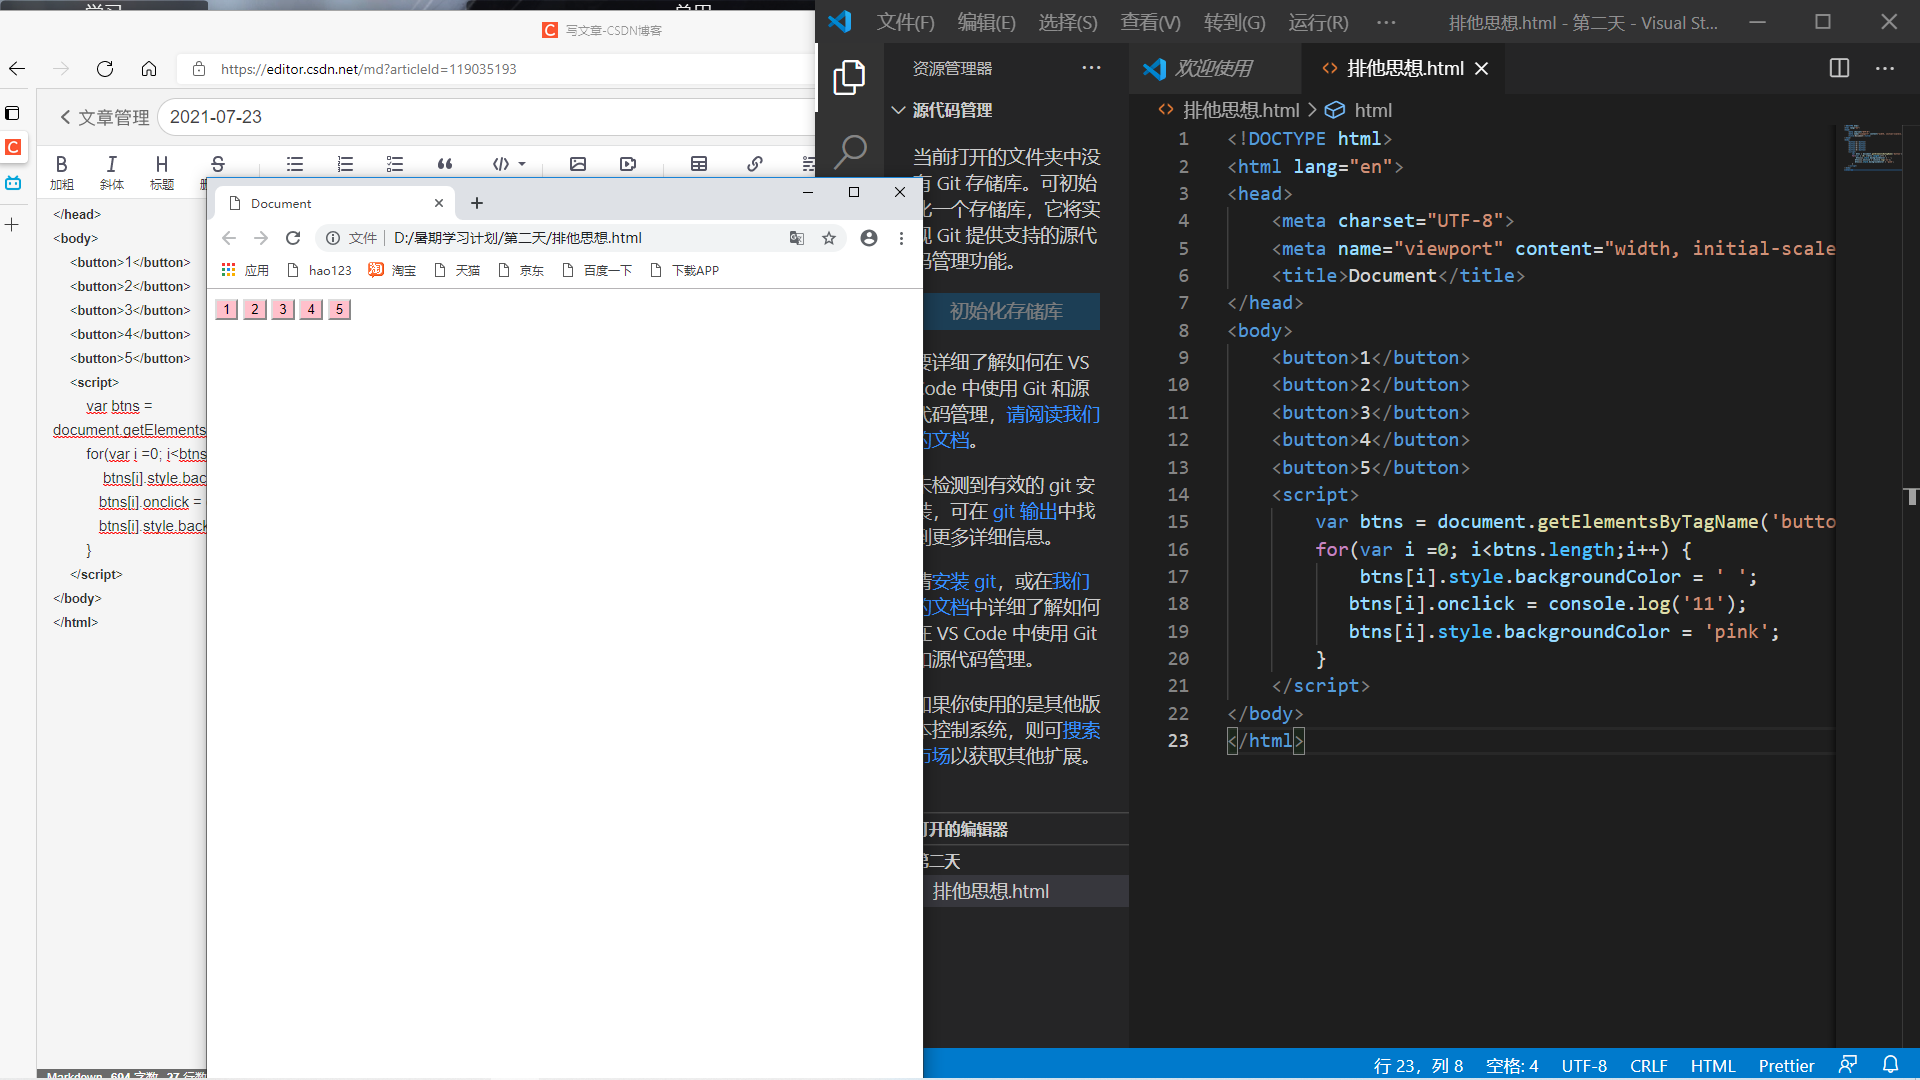Apply italic (斜体) in the CSDN editor
Viewport: 1920px width, 1080px height.
pos(112,171)
